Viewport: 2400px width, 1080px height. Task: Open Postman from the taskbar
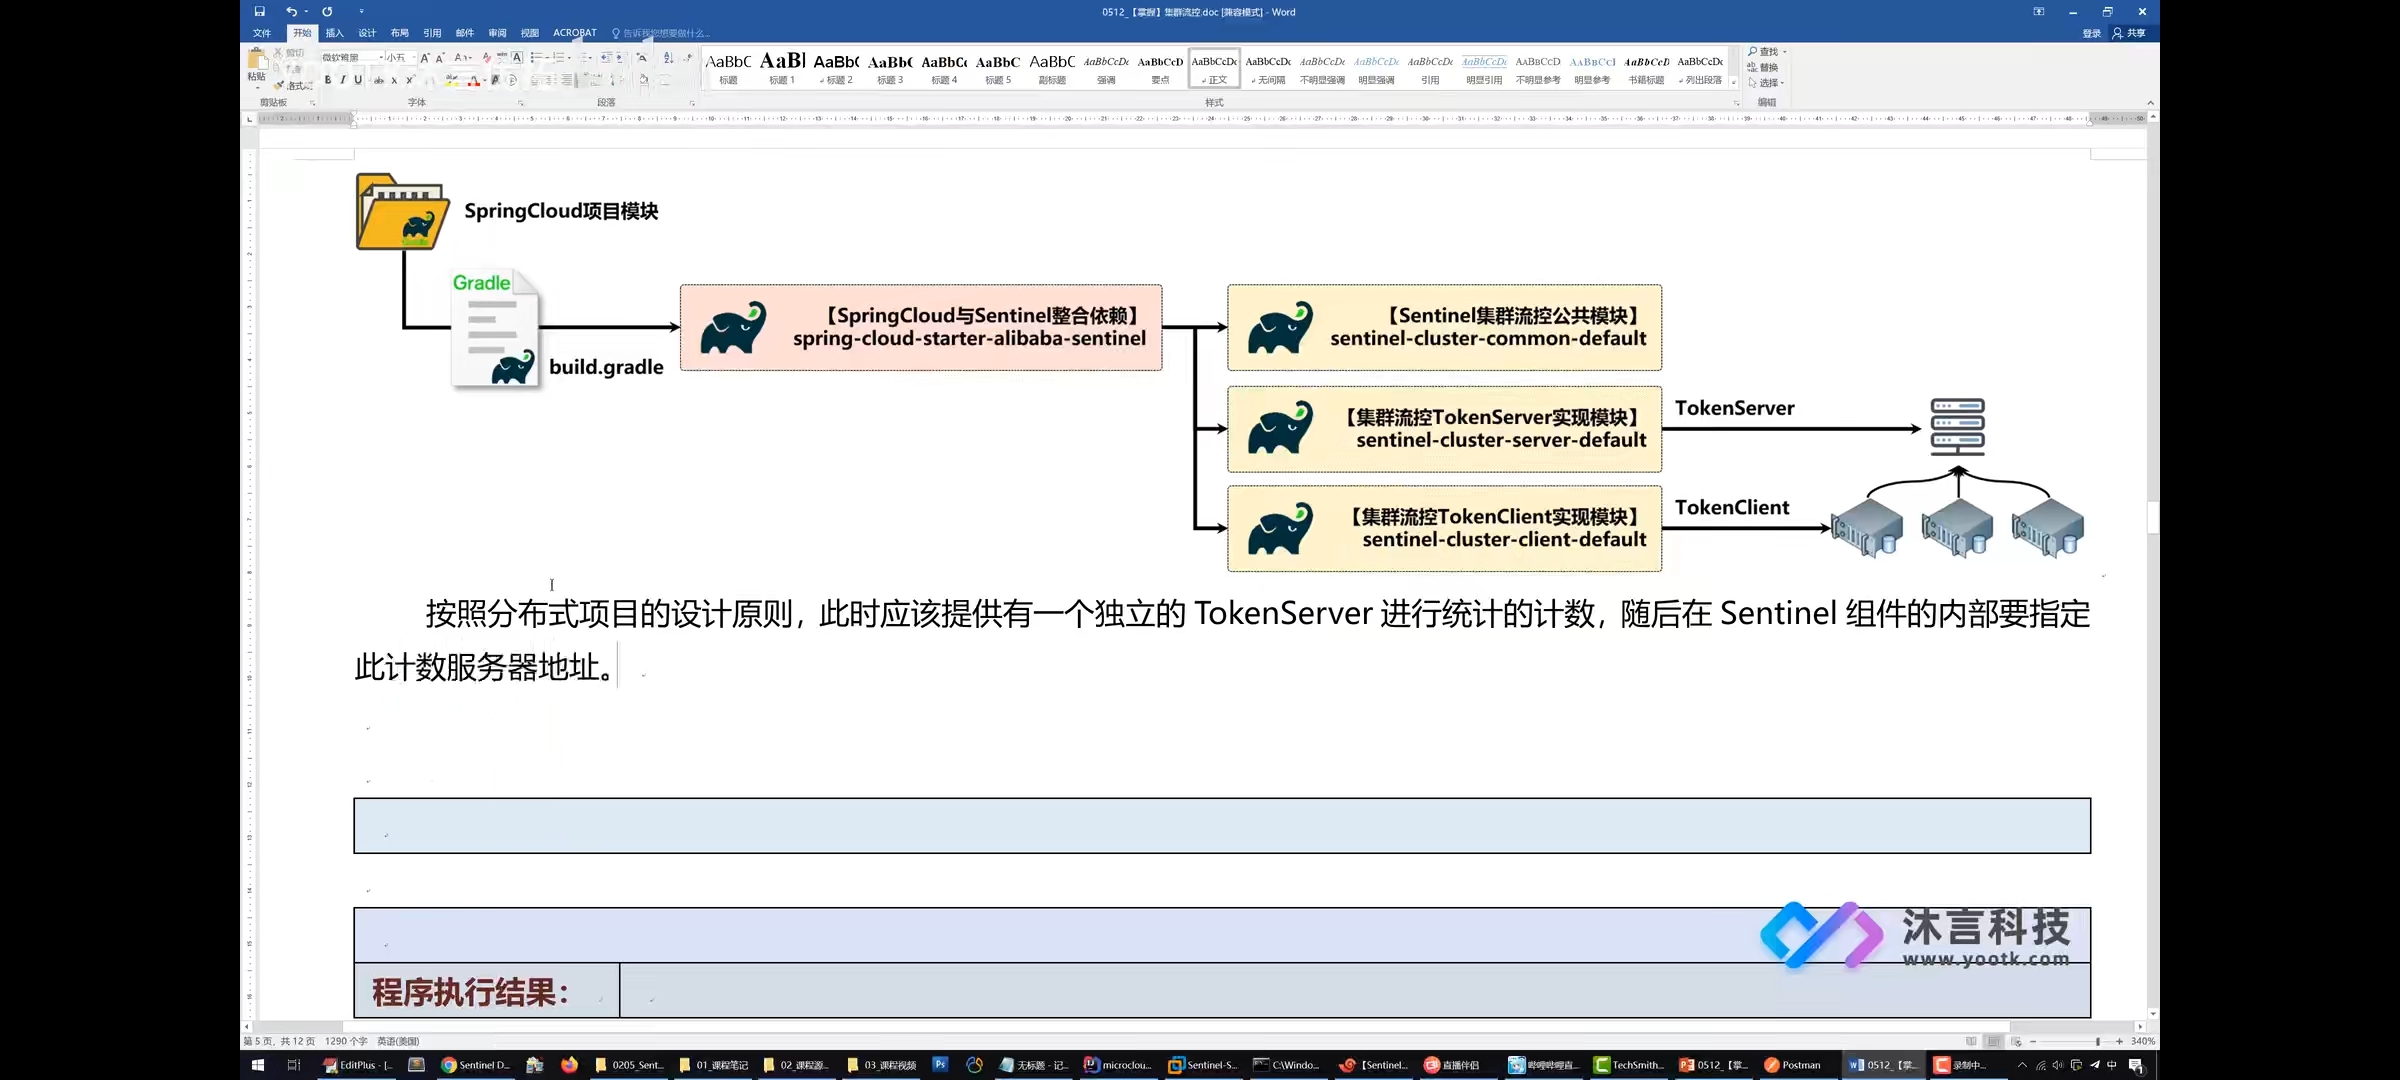pyautogui.click(x=1793, y=1065)
